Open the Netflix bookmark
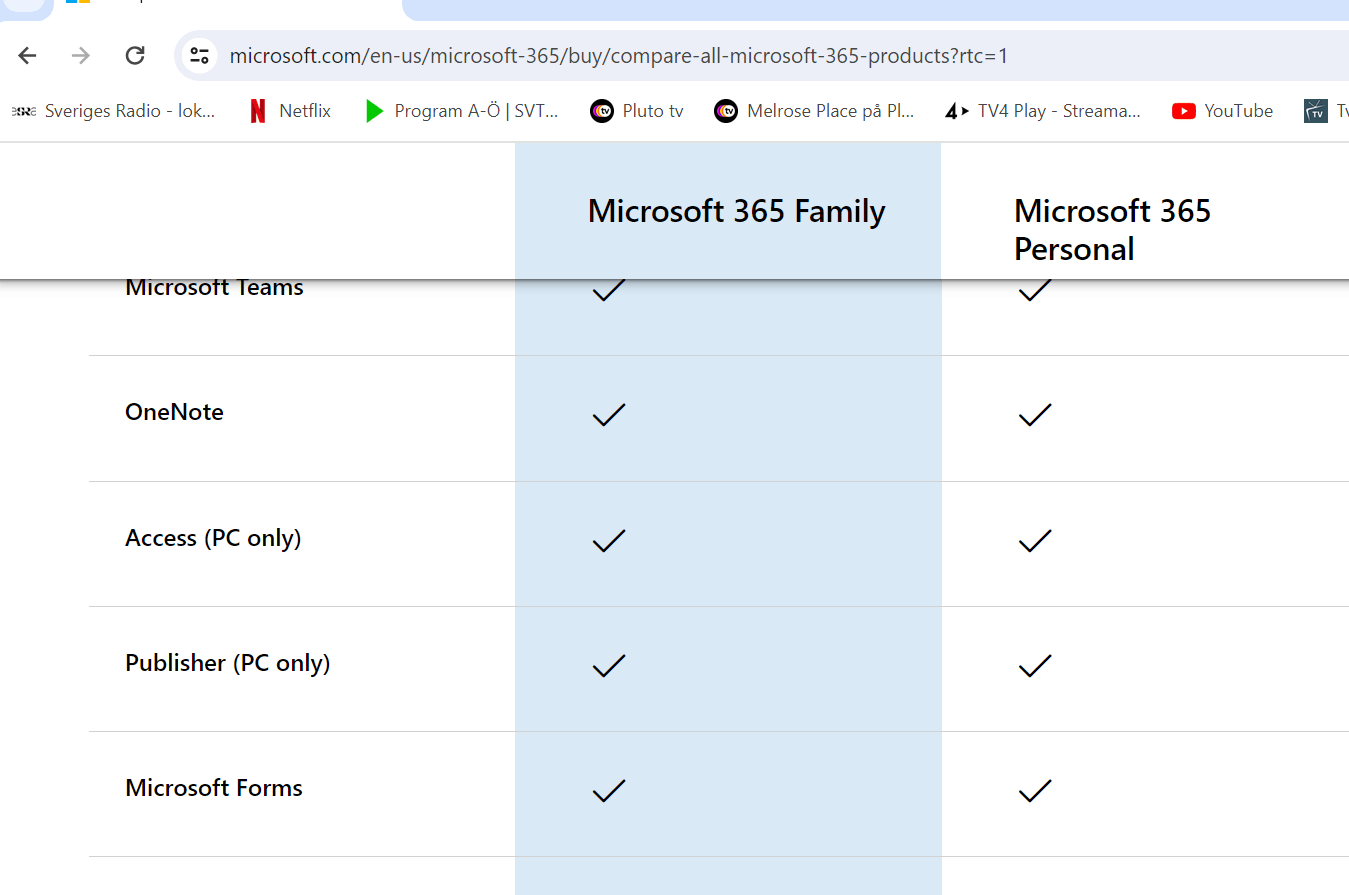The height and width of the screenshot is (895, 1349). point(290,111)
